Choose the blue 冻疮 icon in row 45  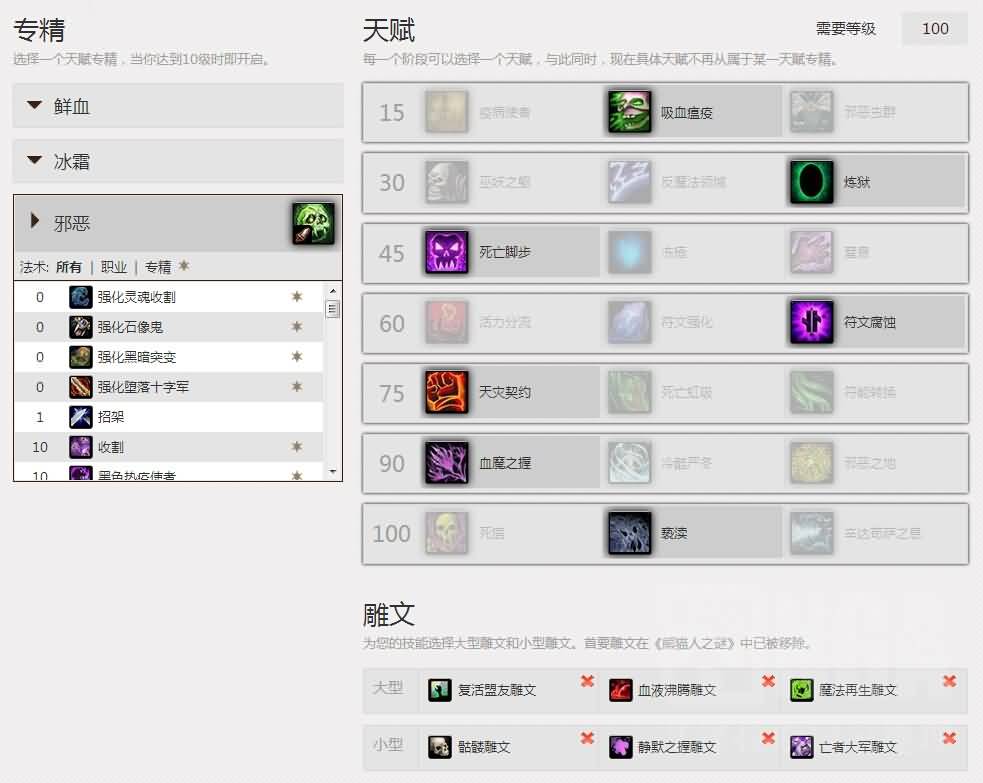629,252
